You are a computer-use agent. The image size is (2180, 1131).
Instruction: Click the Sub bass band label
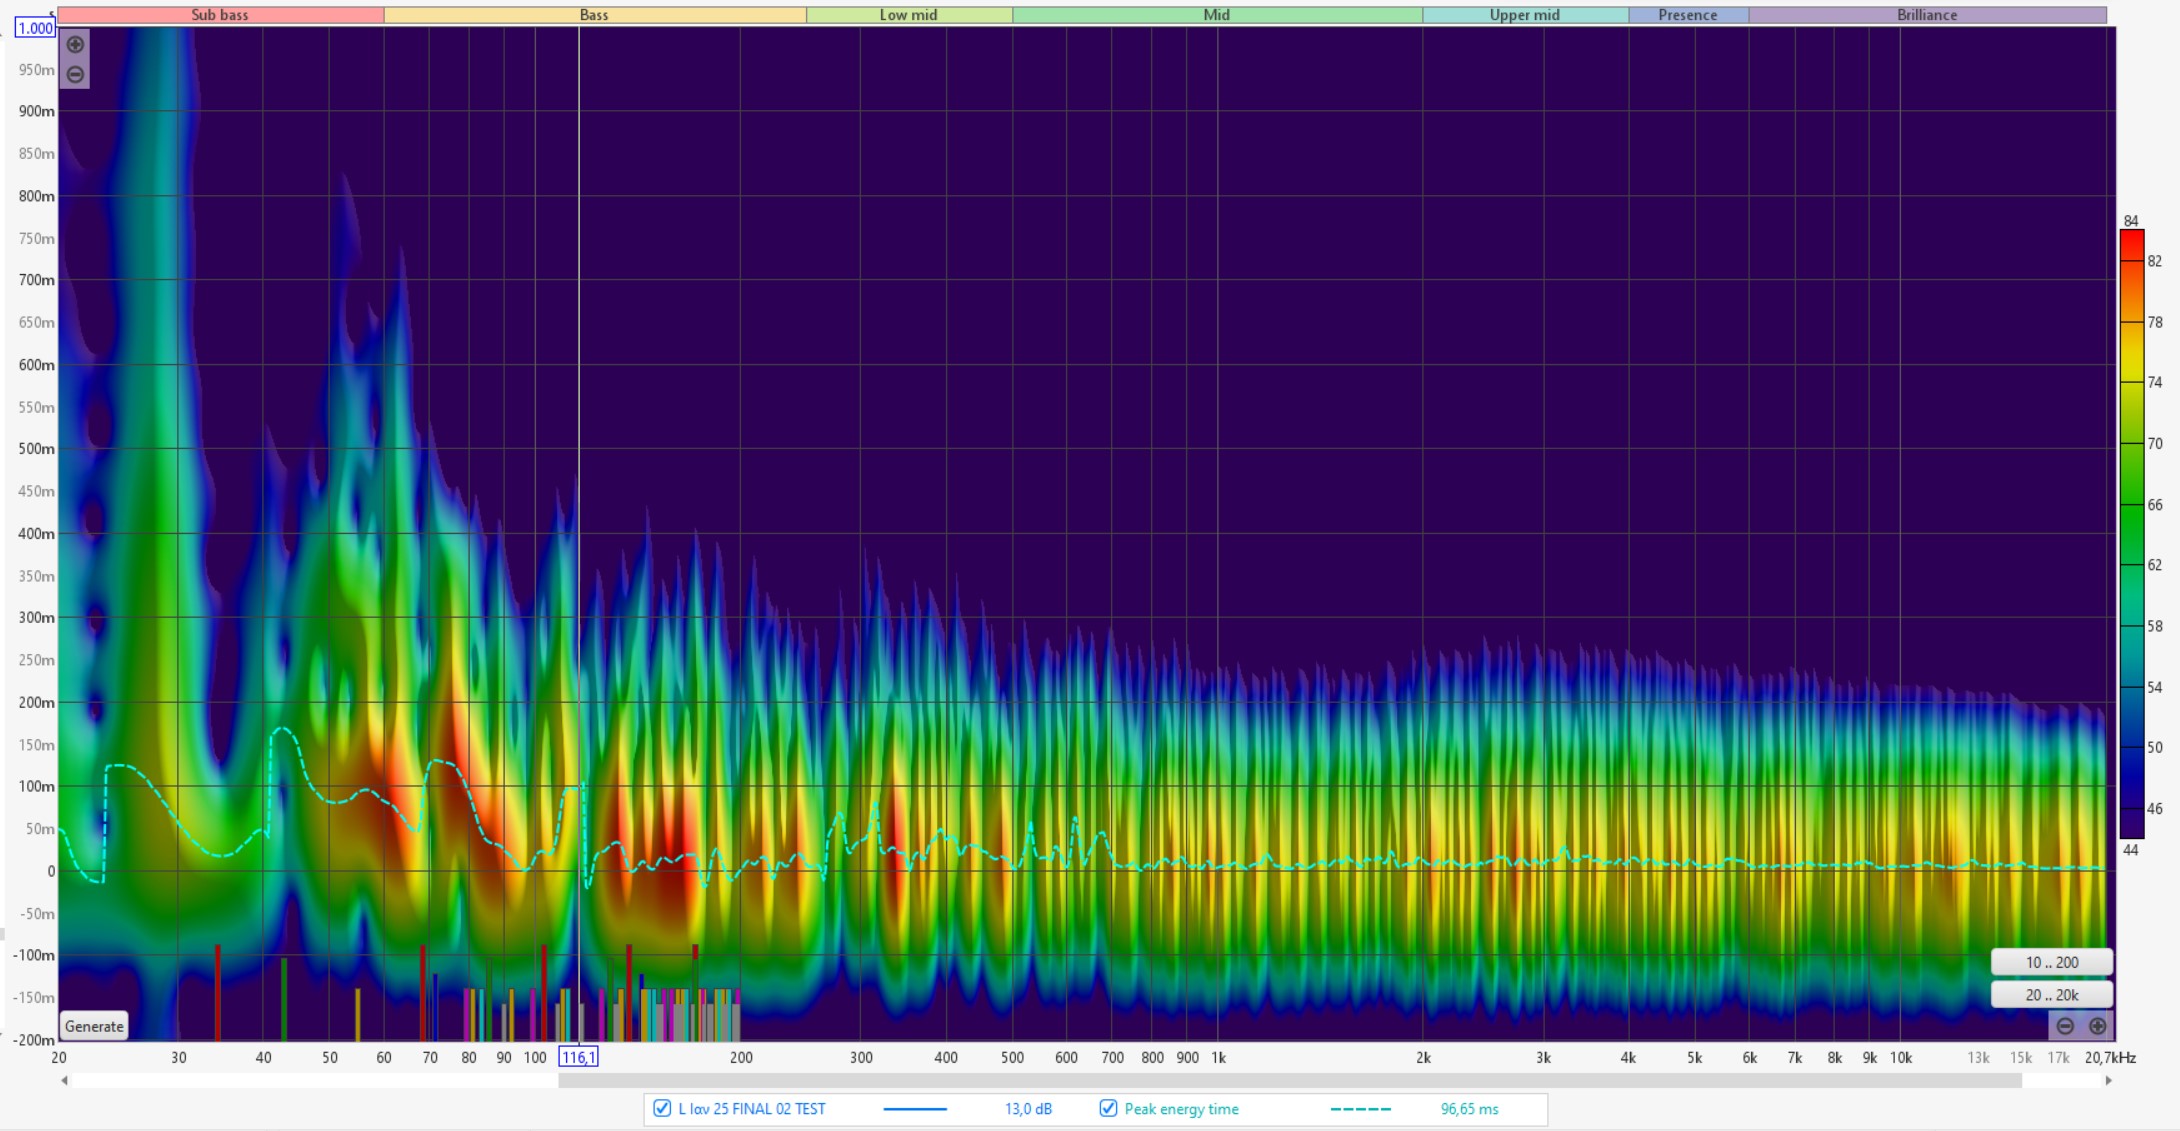coord(220,15)
